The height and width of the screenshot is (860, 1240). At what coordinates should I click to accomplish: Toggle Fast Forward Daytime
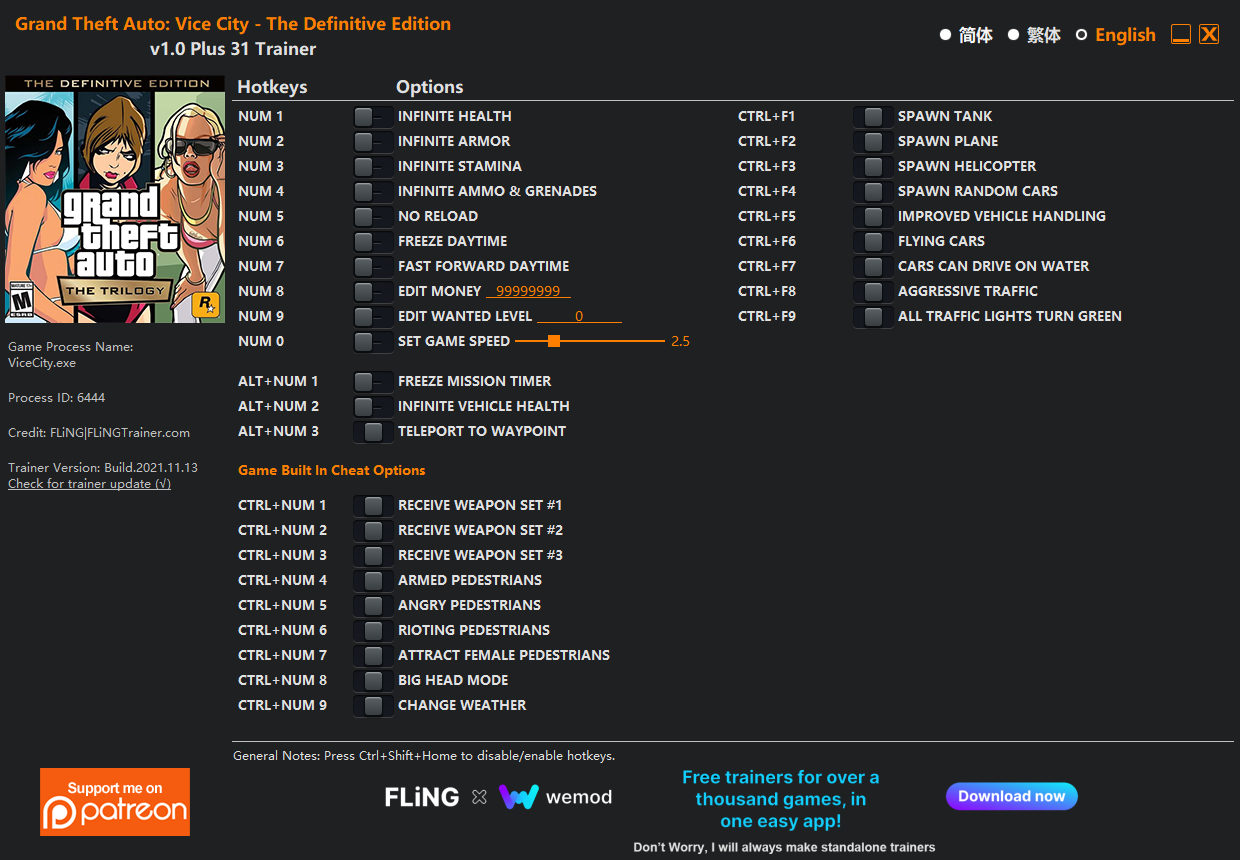click(373, 266)
